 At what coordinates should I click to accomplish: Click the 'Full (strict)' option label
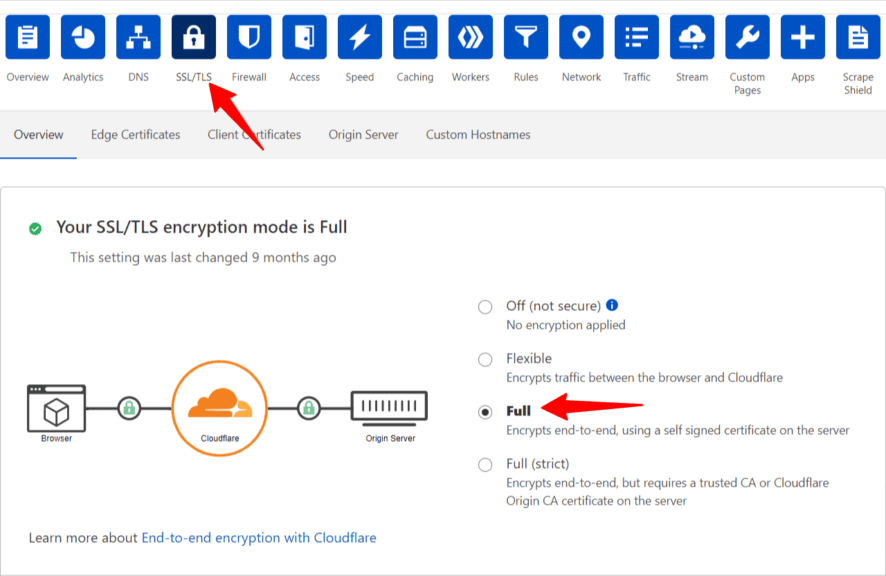538,464
